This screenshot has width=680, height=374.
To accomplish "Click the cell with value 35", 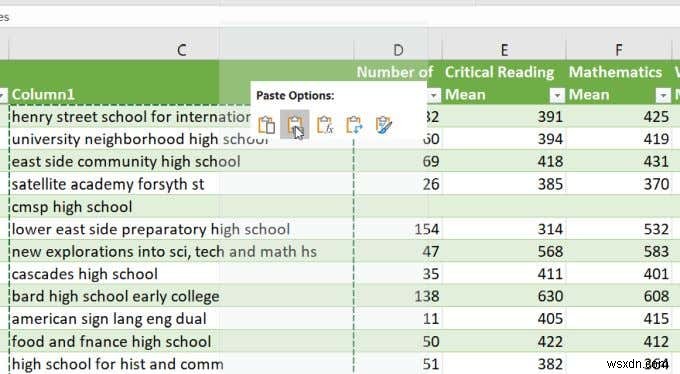I will (398, 274).
